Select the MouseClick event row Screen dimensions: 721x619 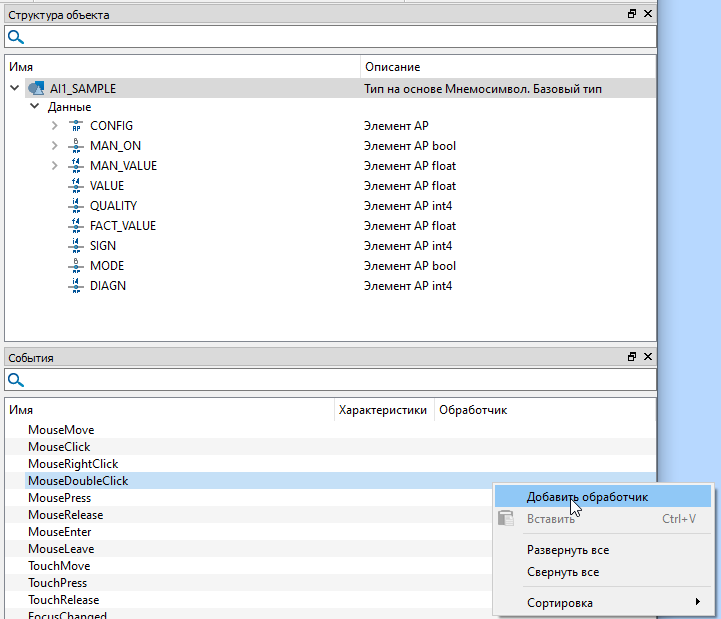coord(59,447)
